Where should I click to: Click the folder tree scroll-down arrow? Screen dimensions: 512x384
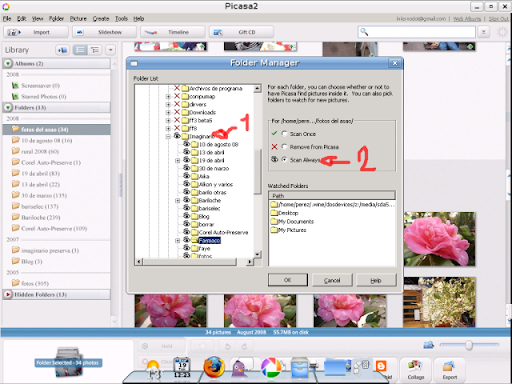coord(257,254)
